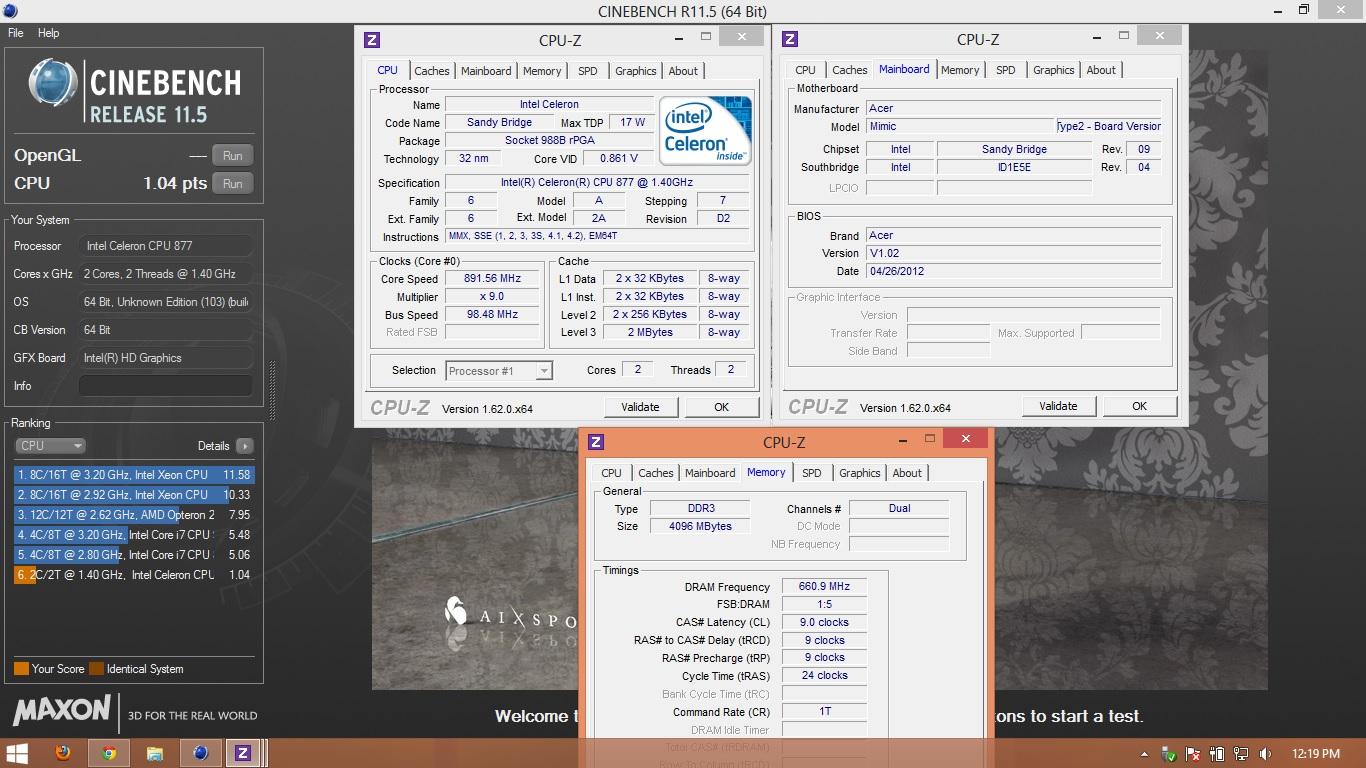Click Validate in the CPU-Z CPU window
Viewport: 1366px width, 768px height.
(640, 407)
